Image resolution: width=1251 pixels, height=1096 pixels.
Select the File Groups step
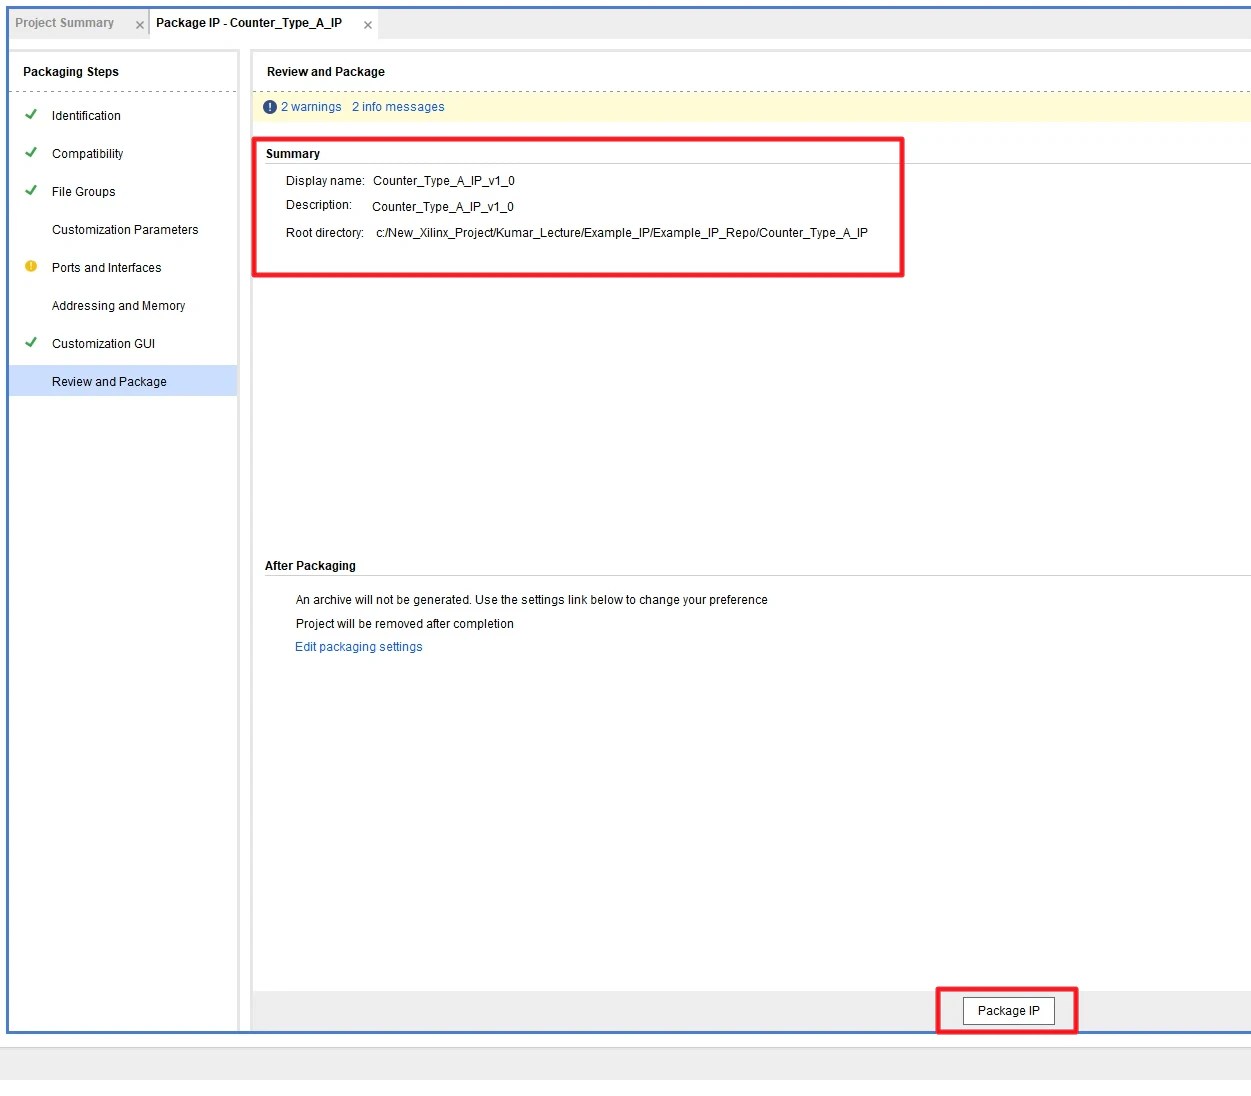click(x=84, y=192)
